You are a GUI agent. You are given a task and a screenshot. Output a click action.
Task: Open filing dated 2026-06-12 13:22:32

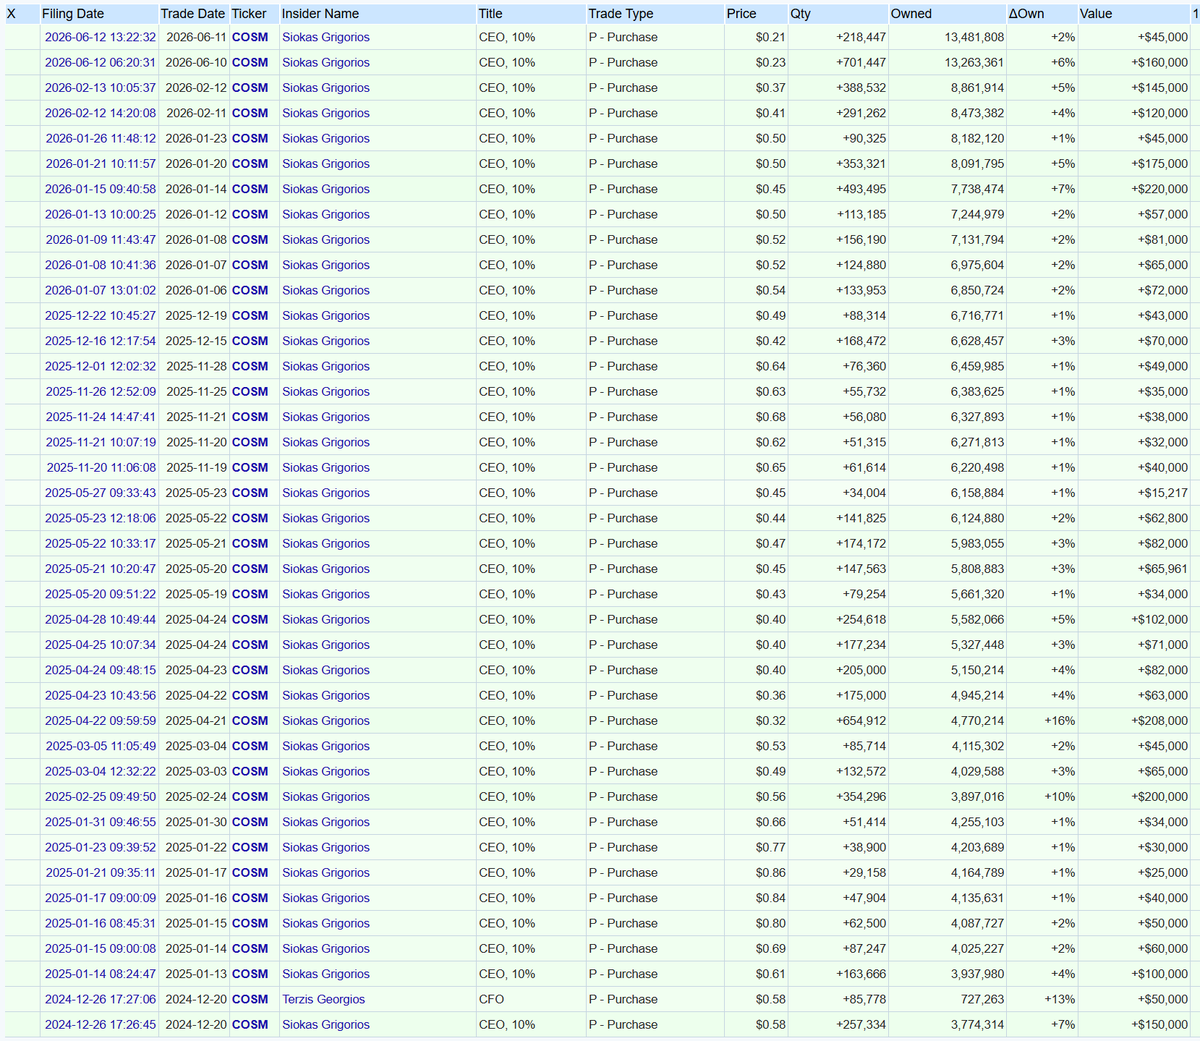(100, 37)
